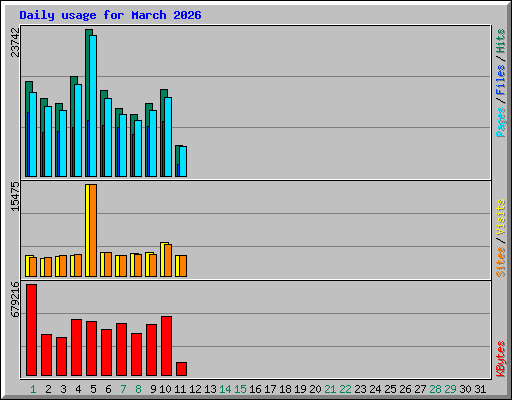512x400 pixels.
Task: Select day 11 on the x-axis
Action: click(180, 389)
